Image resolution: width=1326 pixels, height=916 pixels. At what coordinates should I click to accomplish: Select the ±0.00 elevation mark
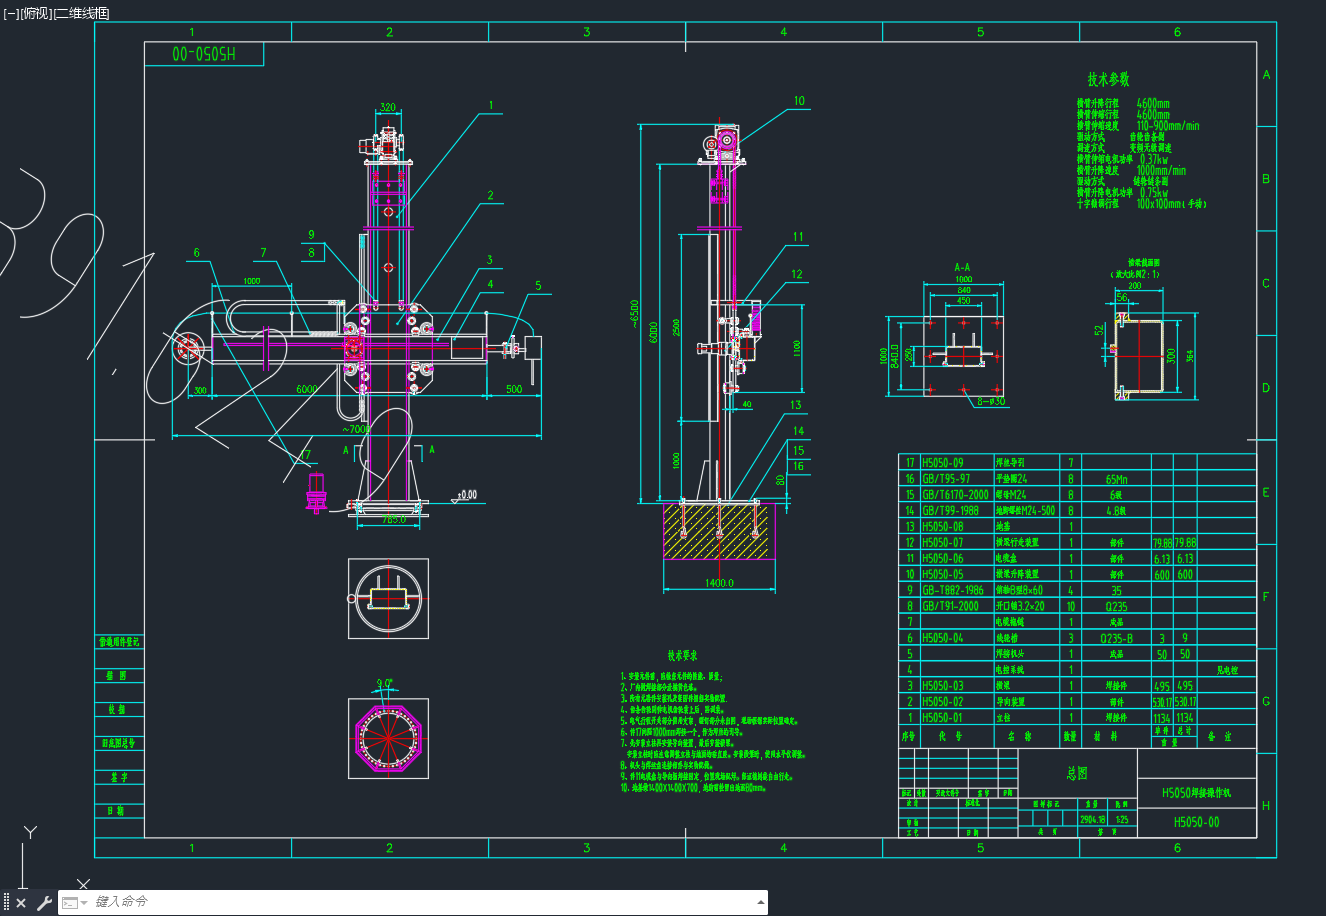(x=465, y=495)
